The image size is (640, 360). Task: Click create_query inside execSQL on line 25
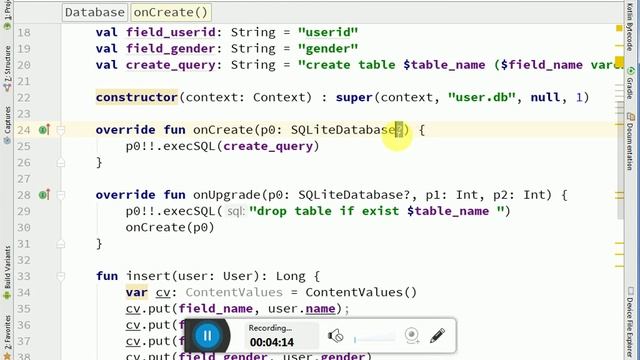[268, 146]
